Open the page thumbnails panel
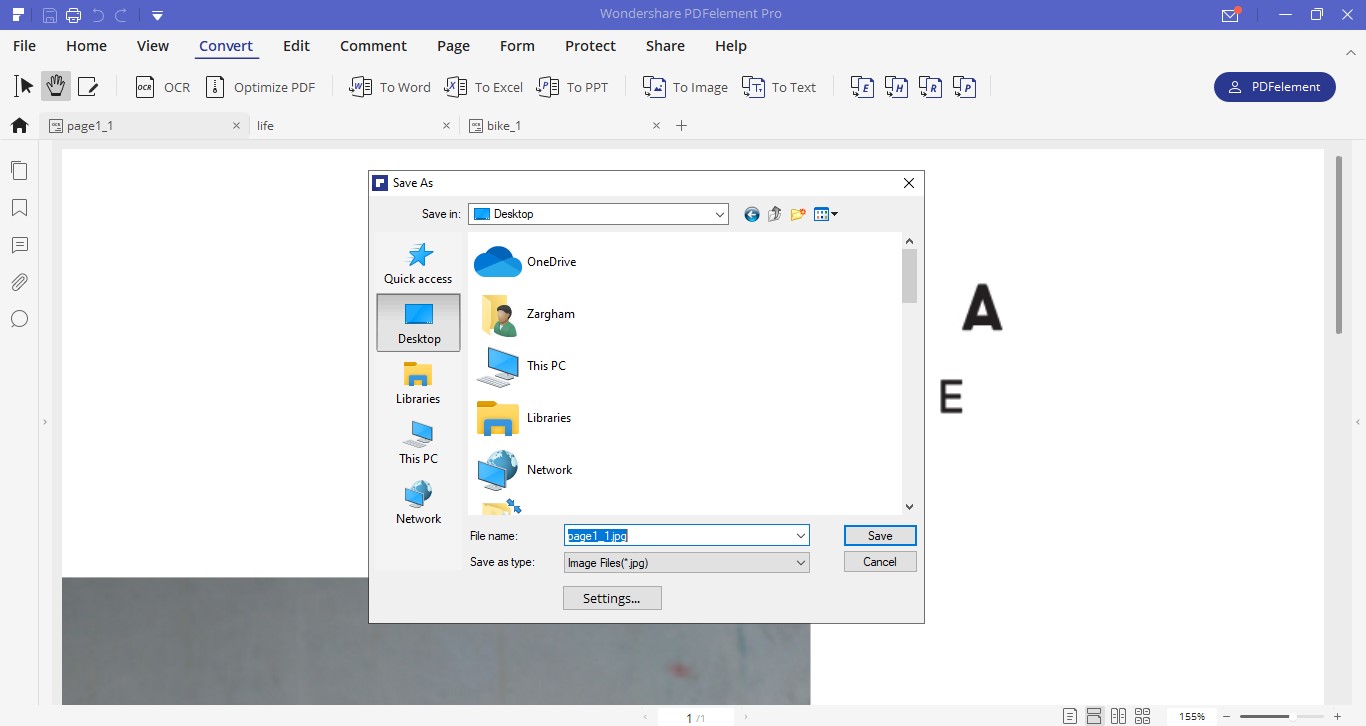The height and width of the screenshot is (726, 1366). (x=19, y=170)
